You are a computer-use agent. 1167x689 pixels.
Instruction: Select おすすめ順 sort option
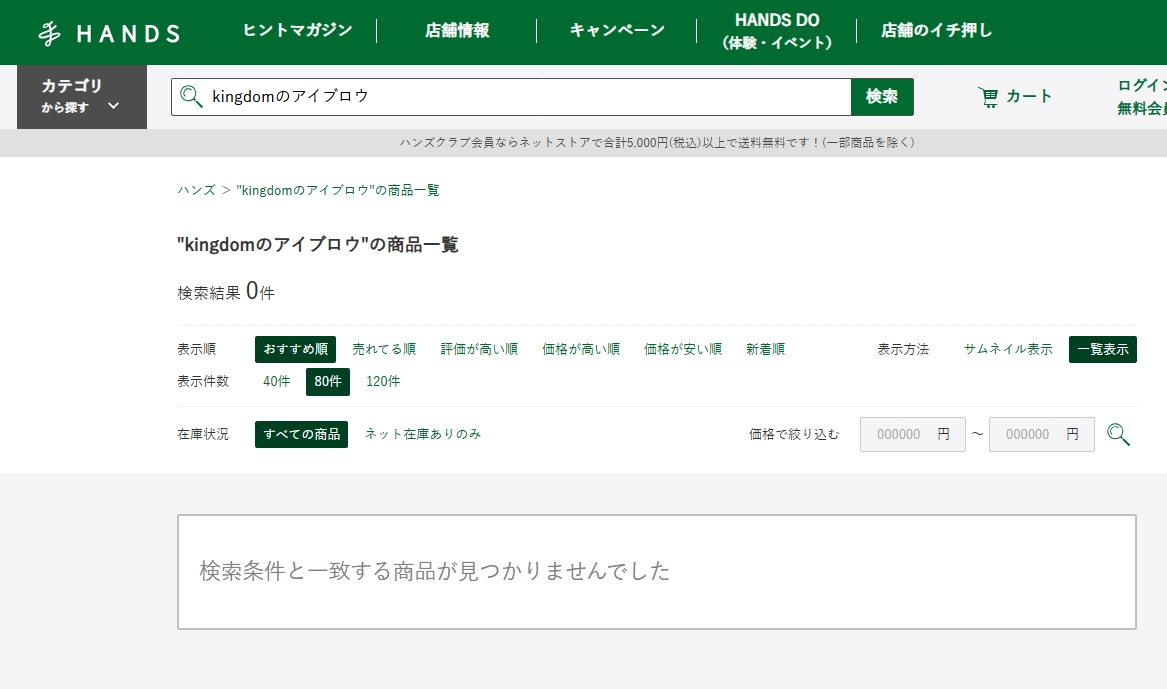coord(295,349)
